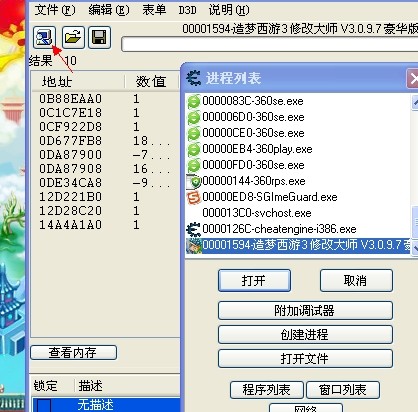This screenshot has width=418, height=412.
Task: Open the 表单 menu
Action: [x=154, y=10]
